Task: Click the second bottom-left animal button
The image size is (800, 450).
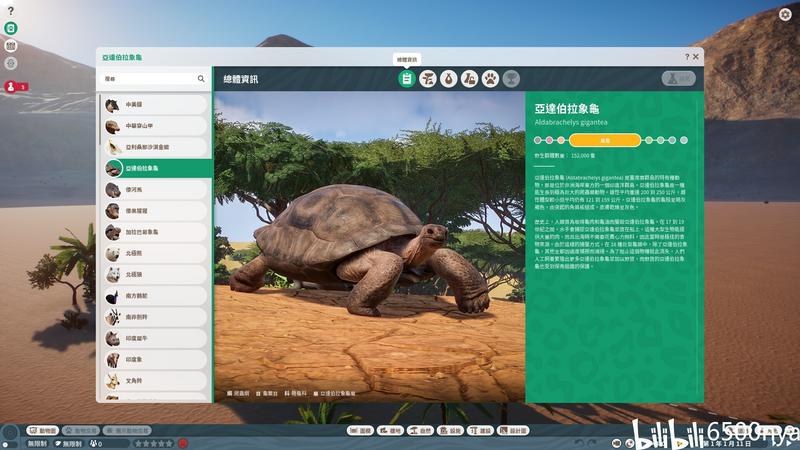Action: tap(81, 431)
